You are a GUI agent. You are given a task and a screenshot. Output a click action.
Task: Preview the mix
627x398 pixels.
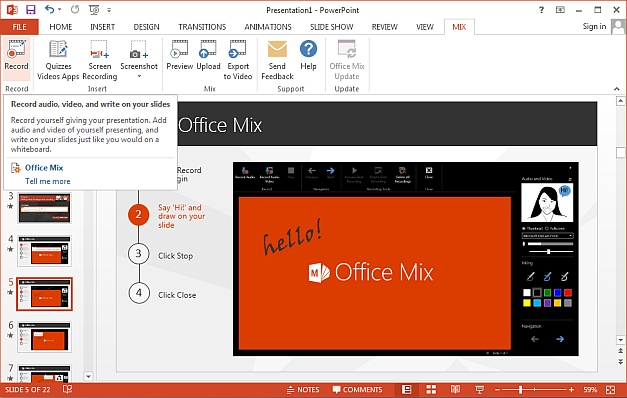(180, 55)
